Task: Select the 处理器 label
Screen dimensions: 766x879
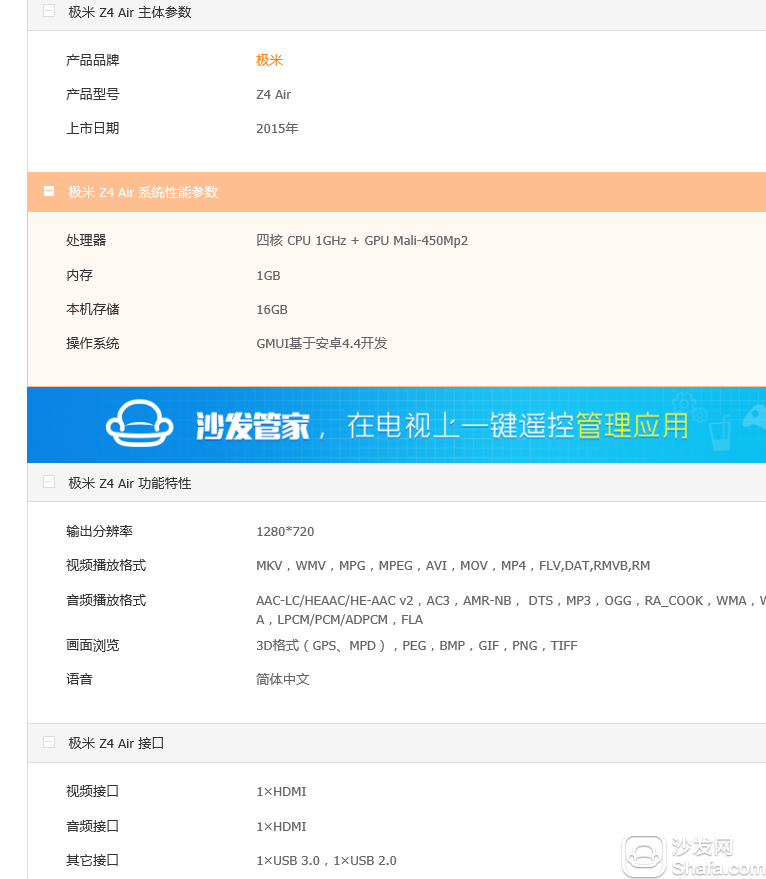Action: click(86, 240)
